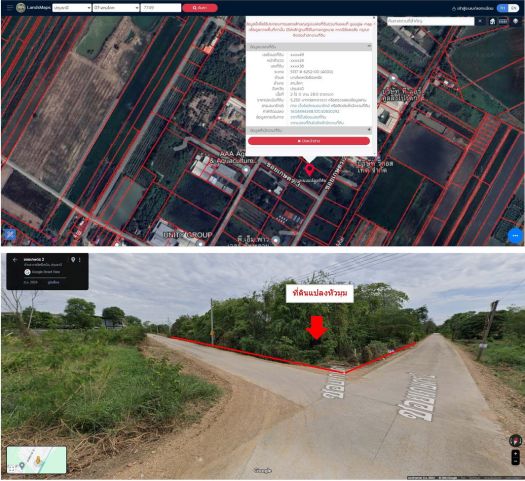Open the blue three-dots floating button
The height and width of the screenshot is (481, 525).
515,236
